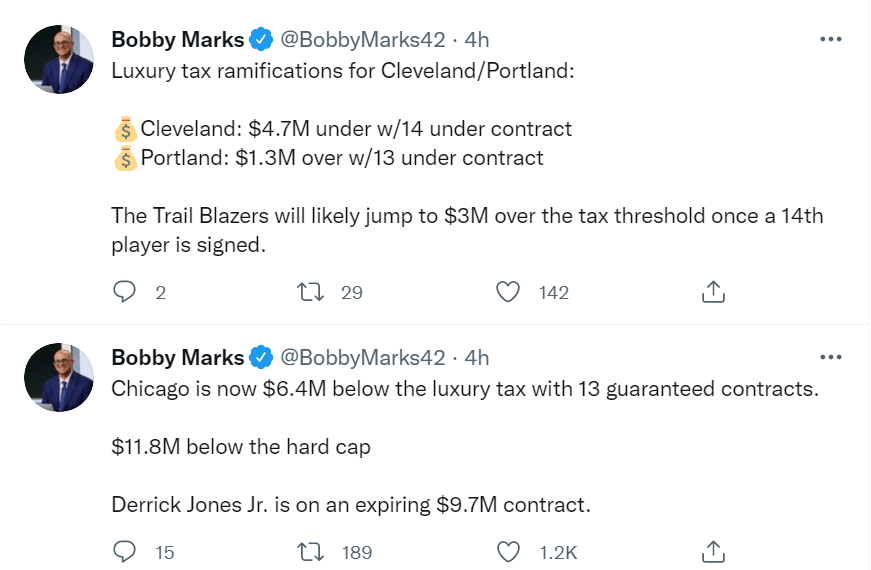View Bobby Marks avatar on the Chicago tweet
The width and height of the screenshot is (871, 570).
point(59,378)
